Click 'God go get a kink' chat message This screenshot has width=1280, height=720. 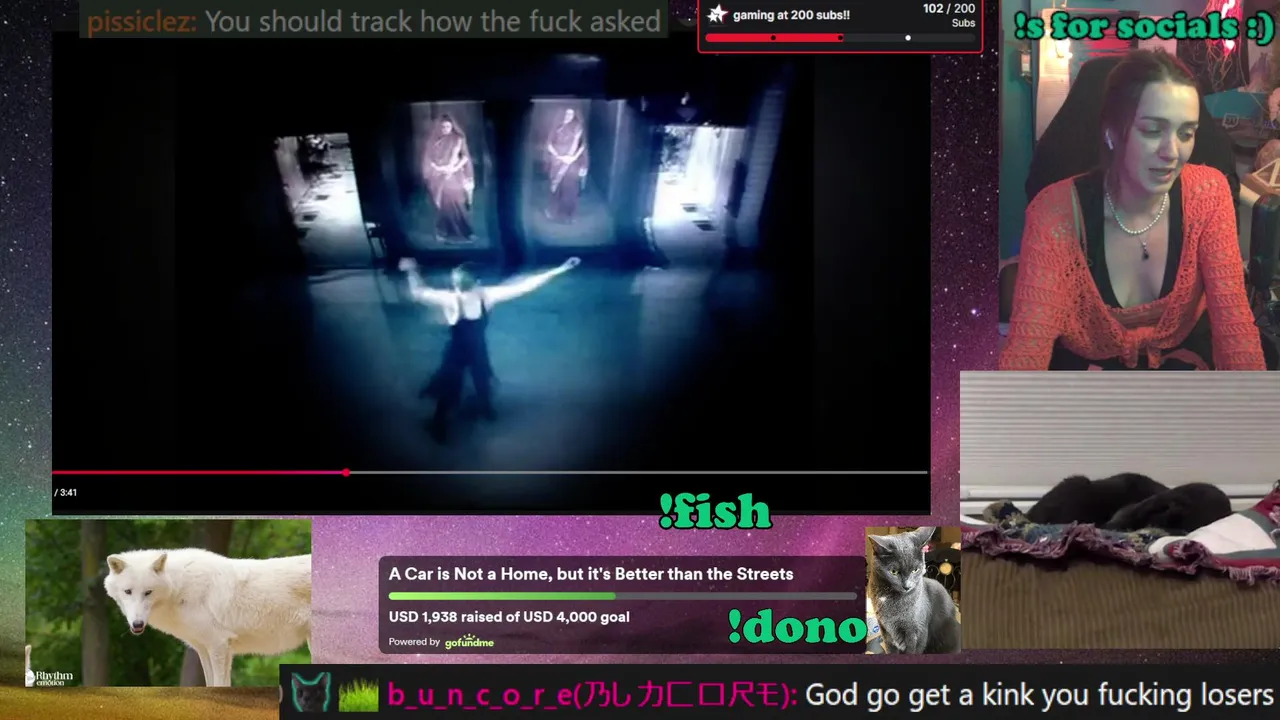point(1039,695)
